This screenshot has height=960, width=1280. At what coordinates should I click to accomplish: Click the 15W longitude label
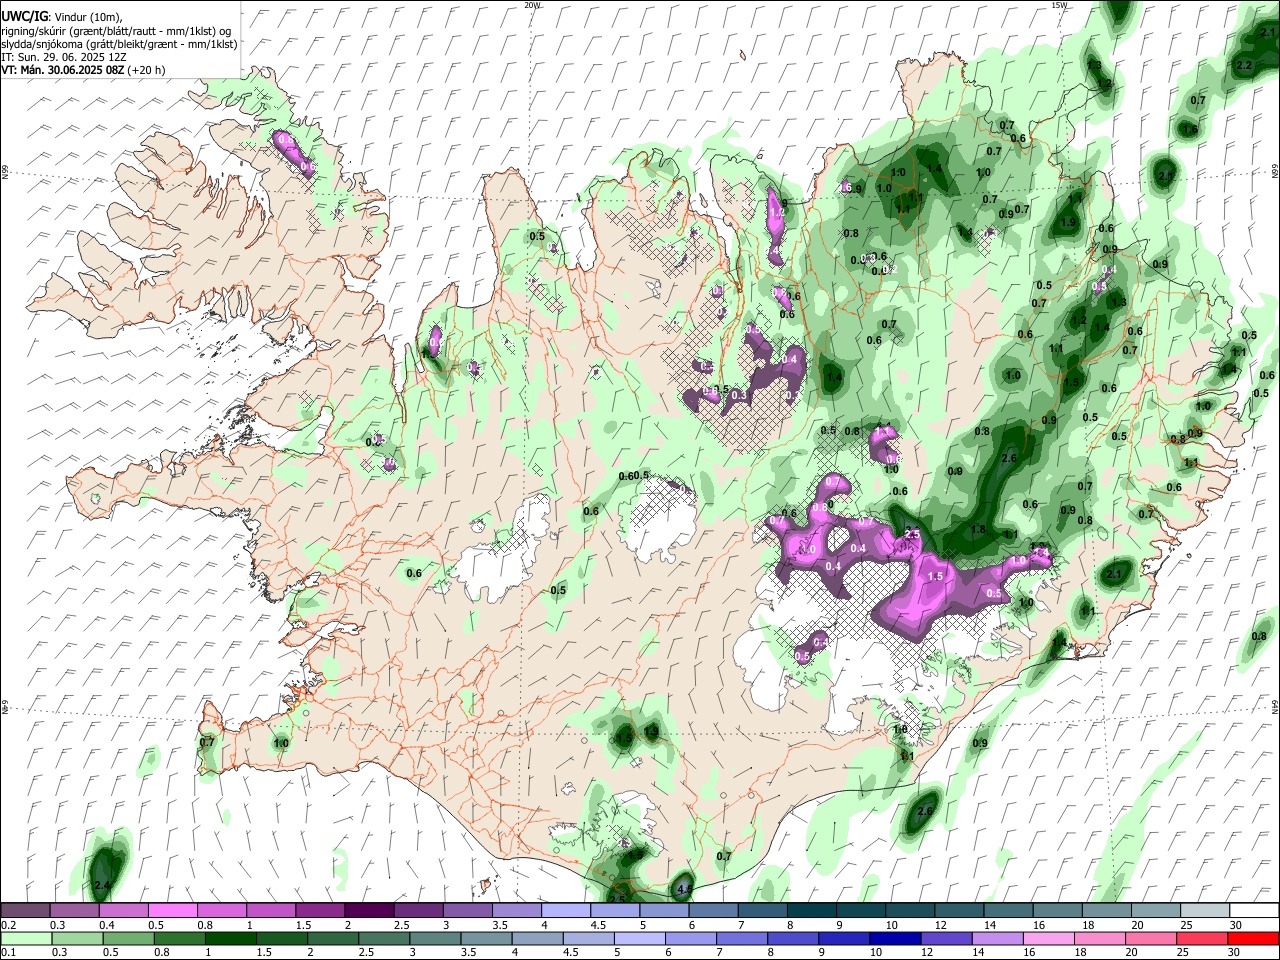(x=1059, y=5)
